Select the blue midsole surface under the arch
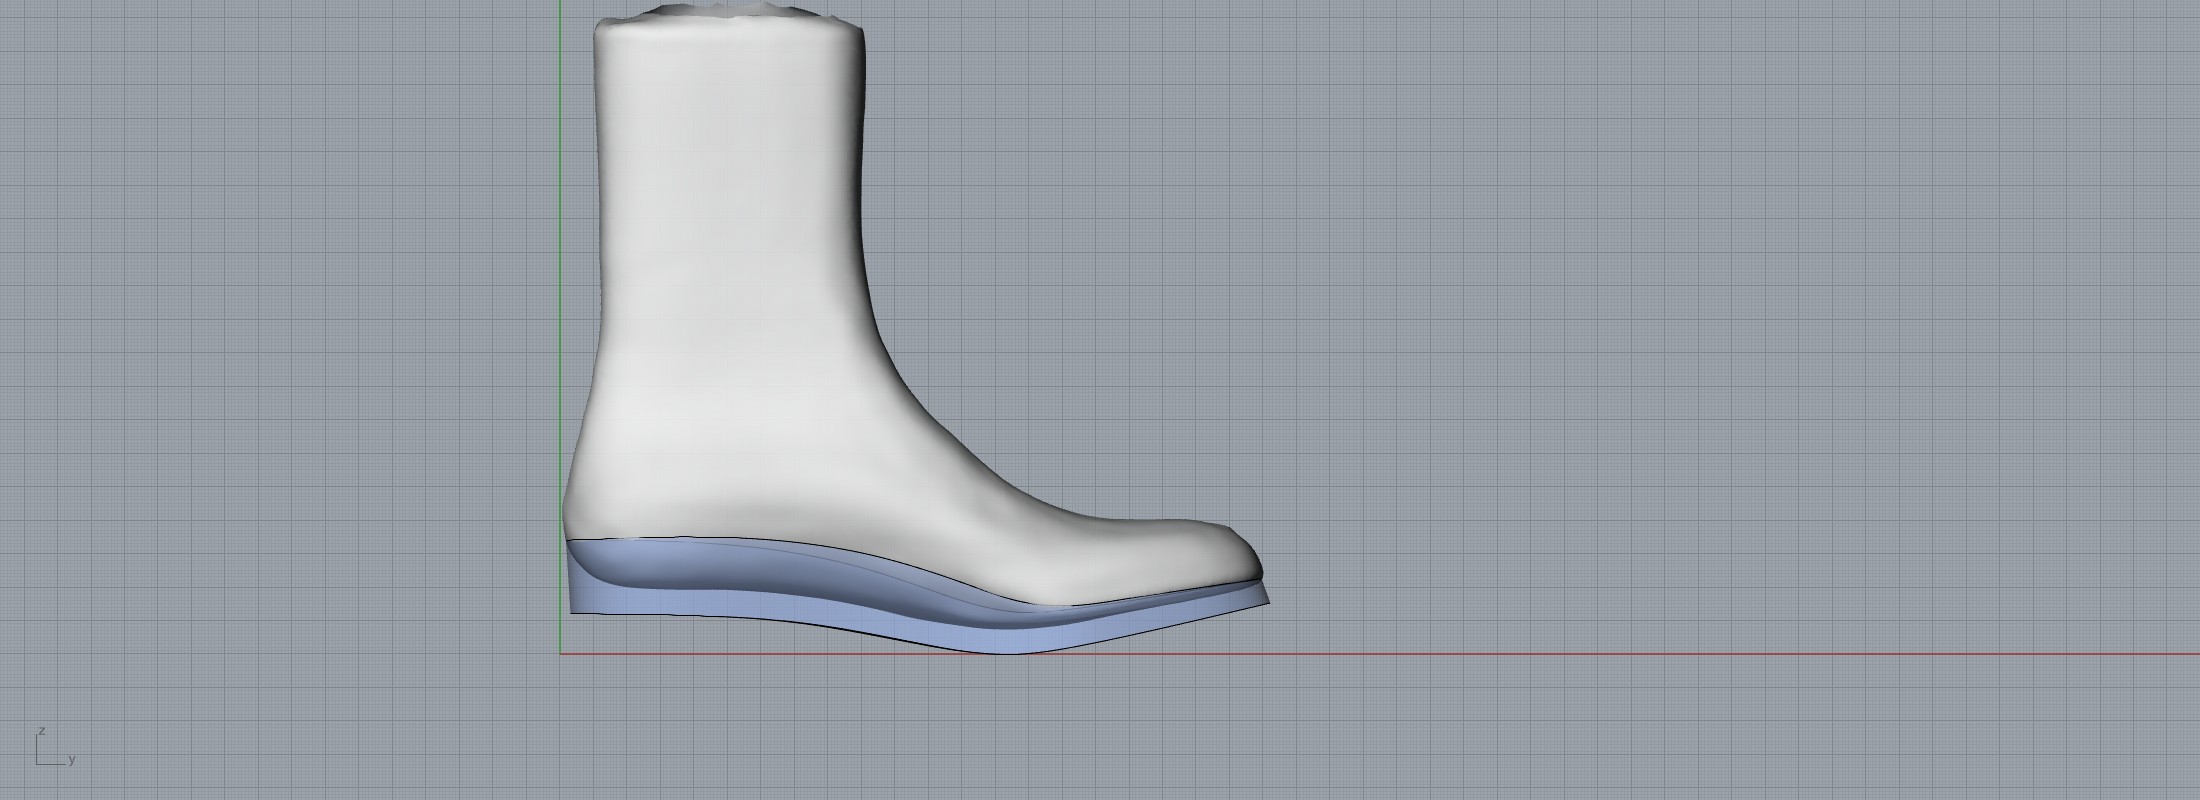Viewport: 2200px width, 800px height. [x=850, y=595]
